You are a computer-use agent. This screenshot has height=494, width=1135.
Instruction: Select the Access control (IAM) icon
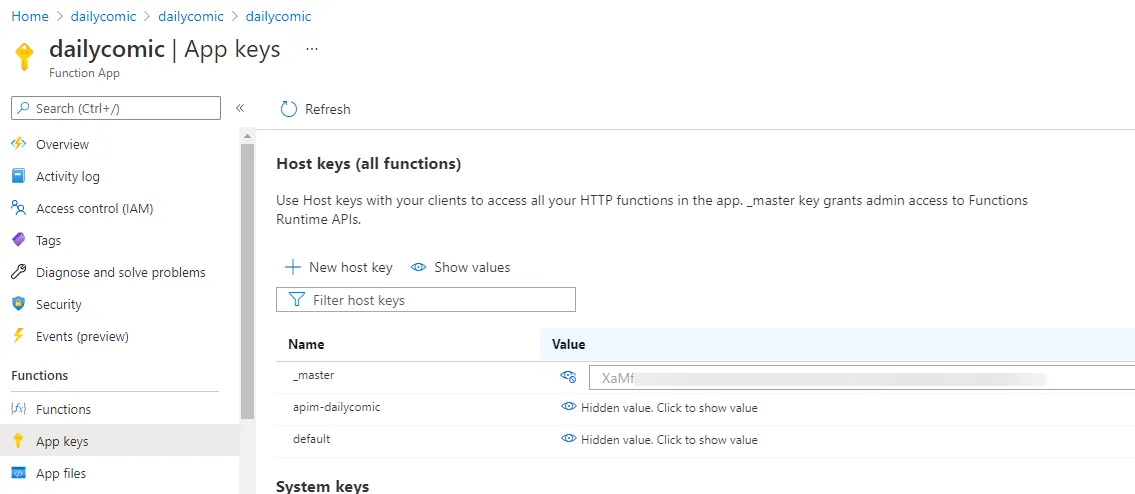pos(18,208)
